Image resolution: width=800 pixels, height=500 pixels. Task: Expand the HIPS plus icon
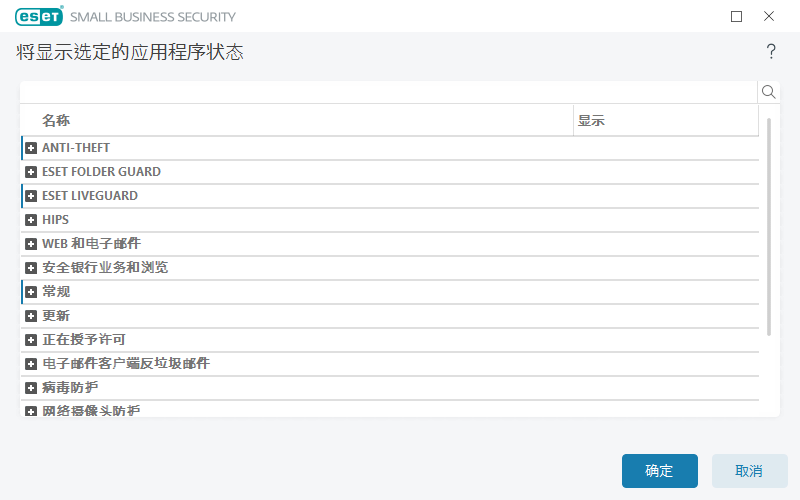(31, 220)
